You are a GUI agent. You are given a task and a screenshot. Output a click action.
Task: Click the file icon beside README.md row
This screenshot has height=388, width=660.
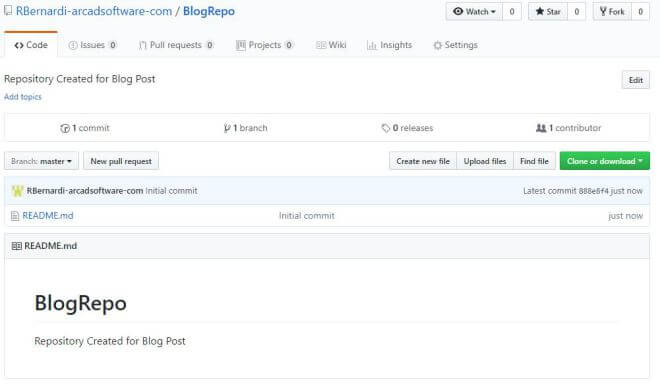click(15, 216)
